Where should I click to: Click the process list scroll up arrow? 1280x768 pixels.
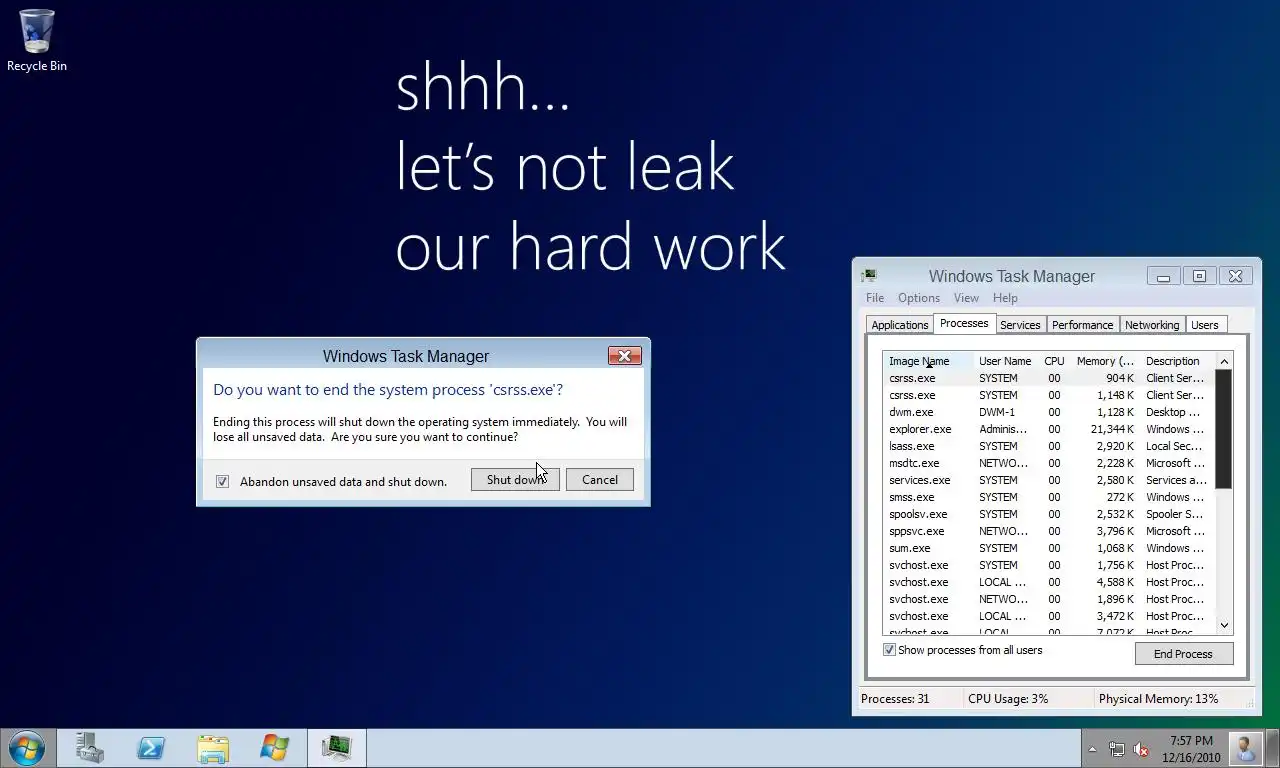pyautogui.click(x=1224, y=361)
